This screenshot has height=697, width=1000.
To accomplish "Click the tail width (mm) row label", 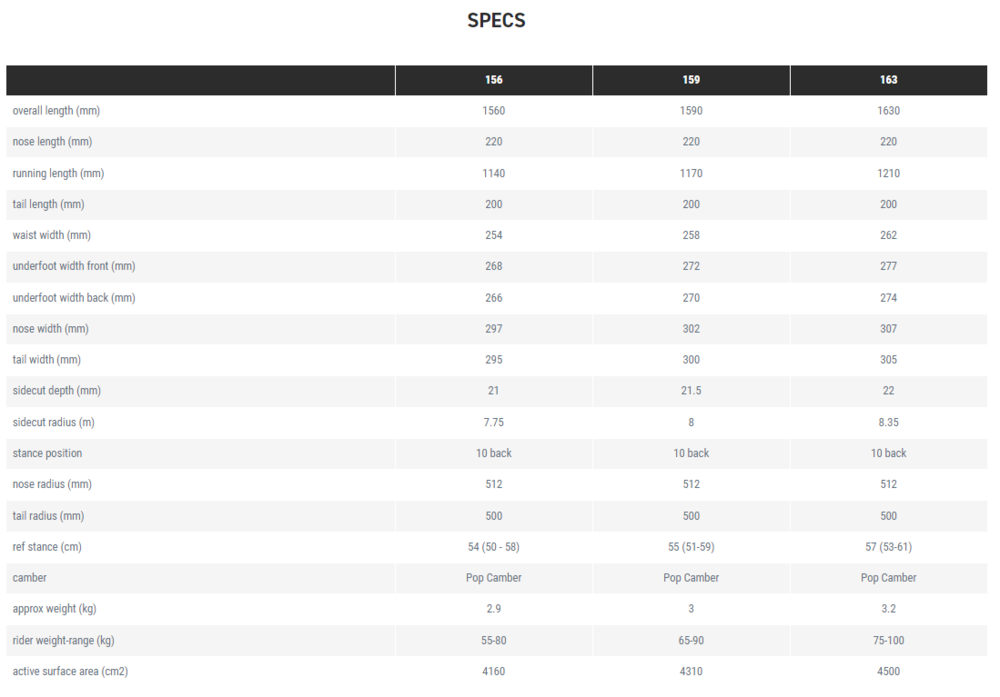I will point(47,360).
